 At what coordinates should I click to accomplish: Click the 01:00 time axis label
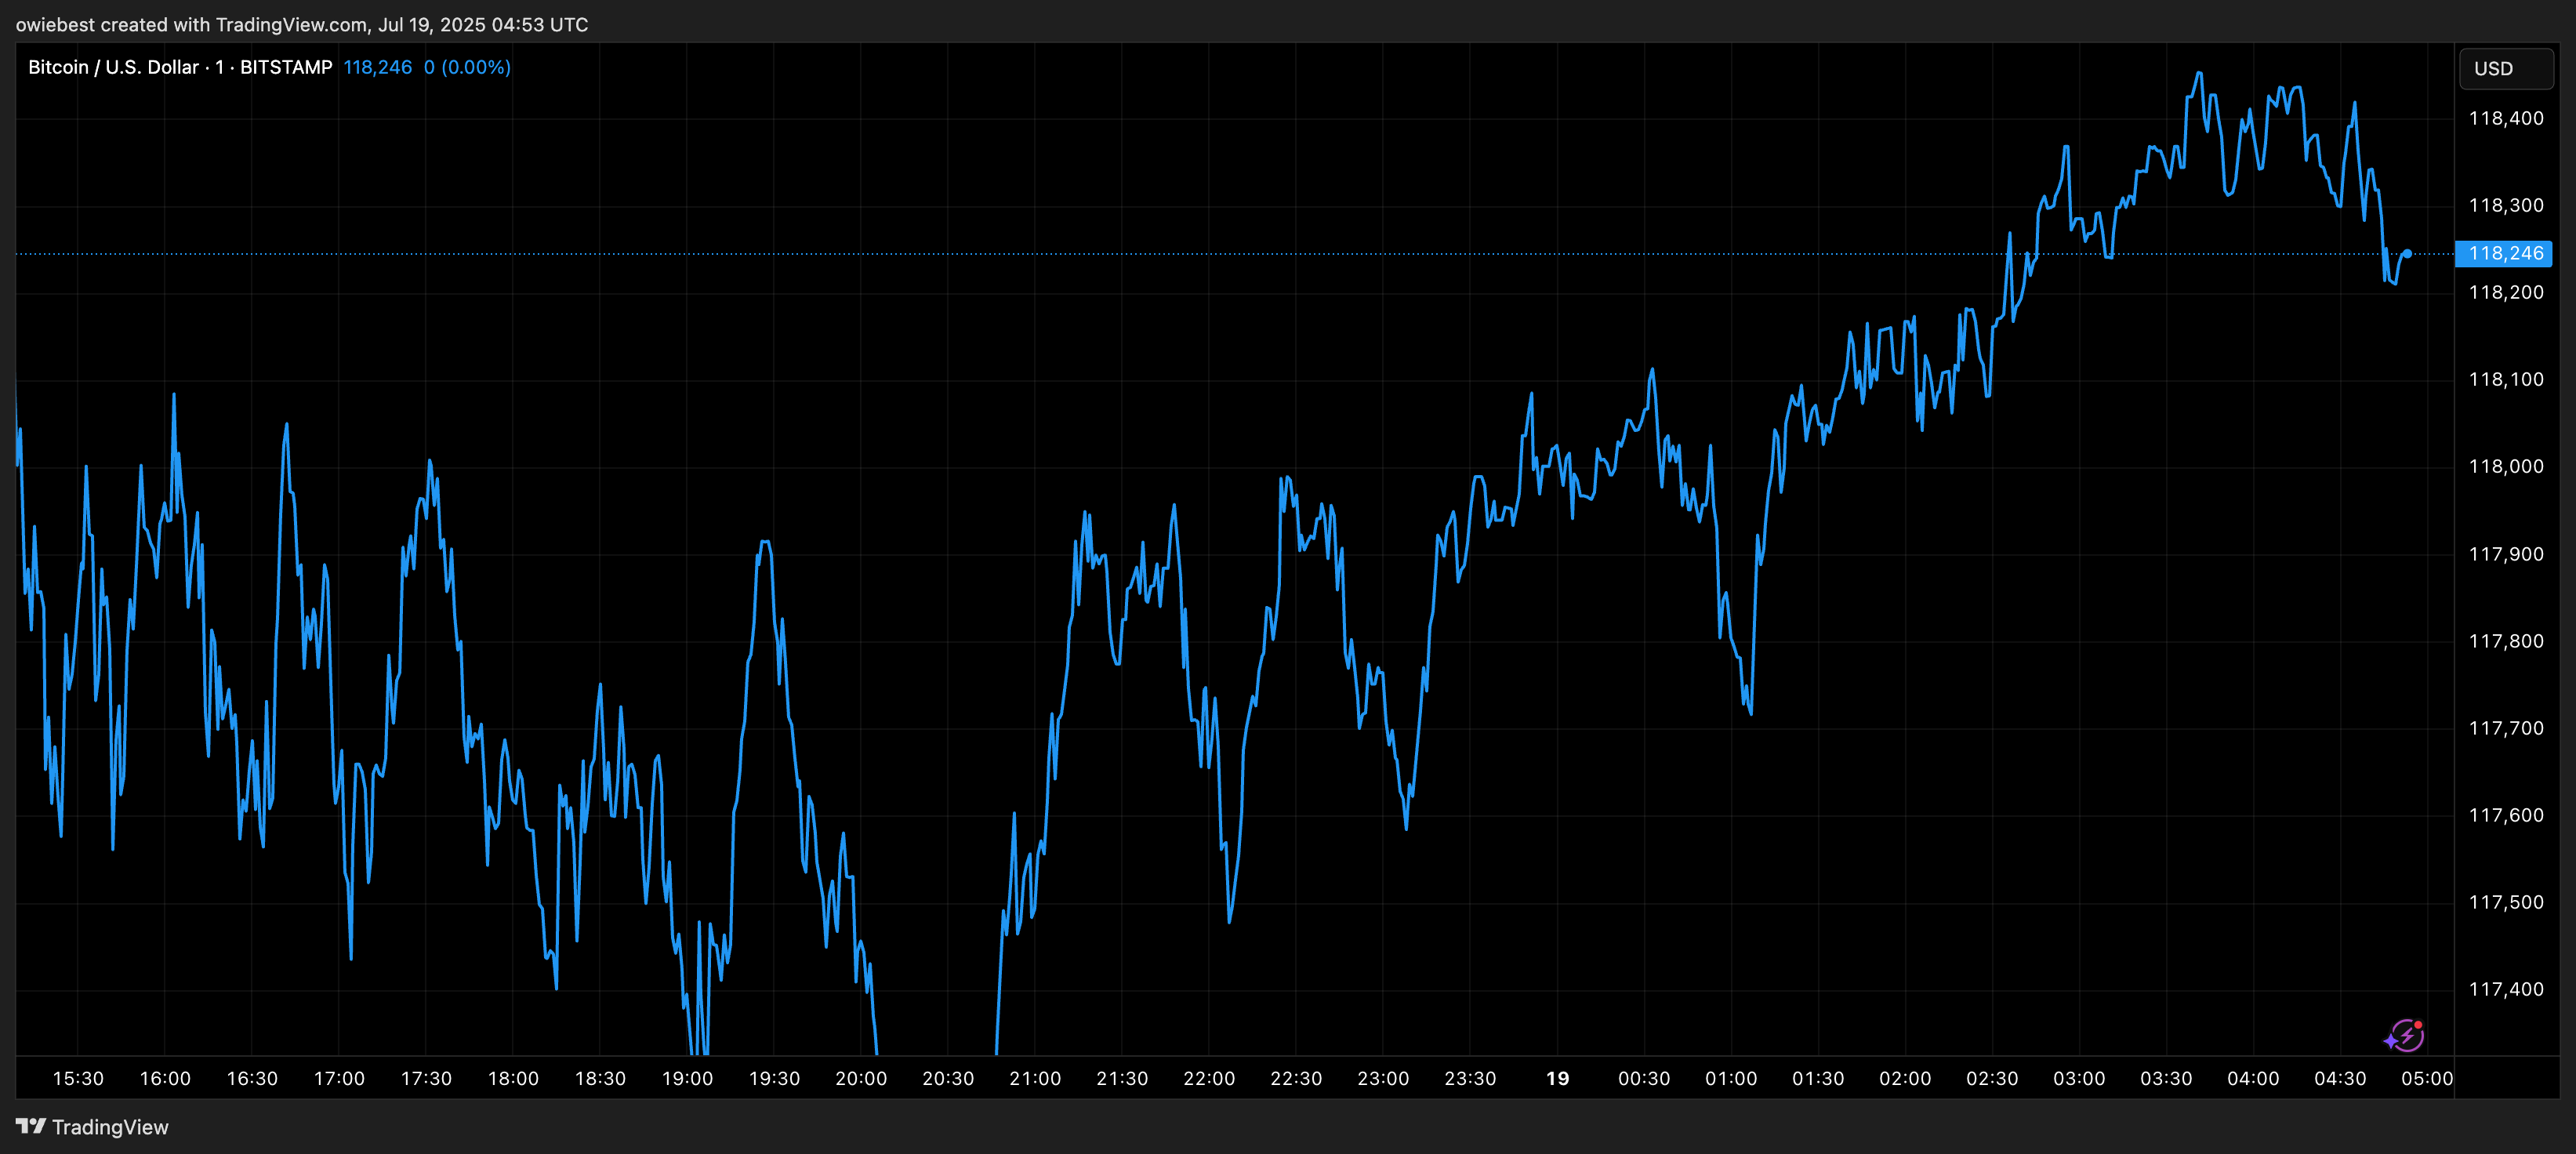click(x=1731, y=1079)
